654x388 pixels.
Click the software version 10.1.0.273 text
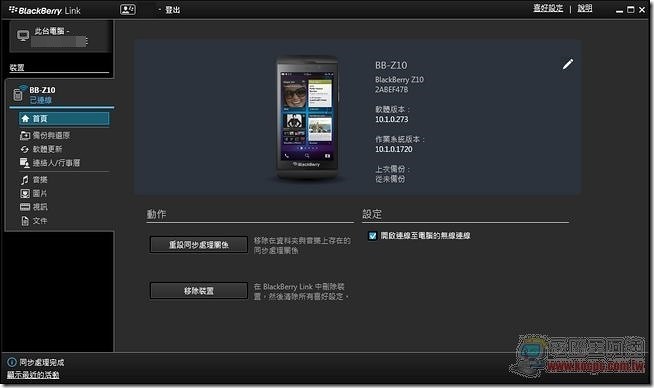click(x=392, y=119)
